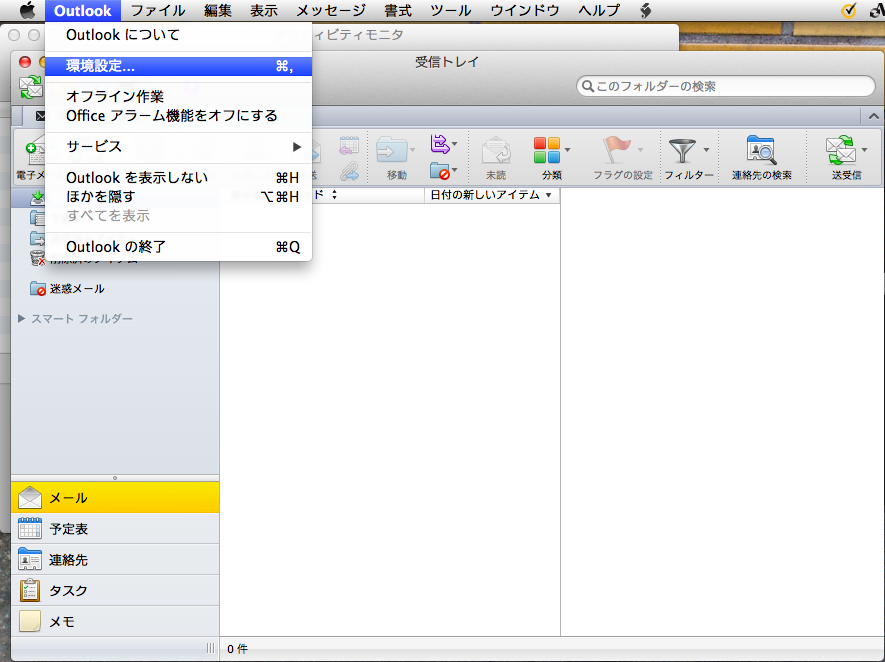Expand the スマート フォルダー section
This screenshot has height=662, width=885.
point(23,319)
